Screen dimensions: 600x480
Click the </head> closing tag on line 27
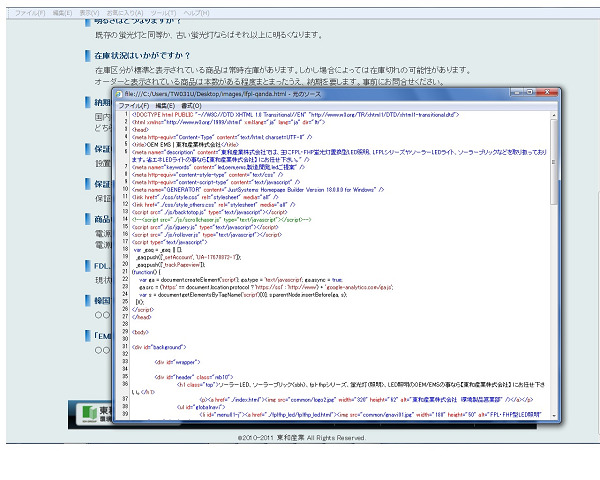(x=142, y=317)
